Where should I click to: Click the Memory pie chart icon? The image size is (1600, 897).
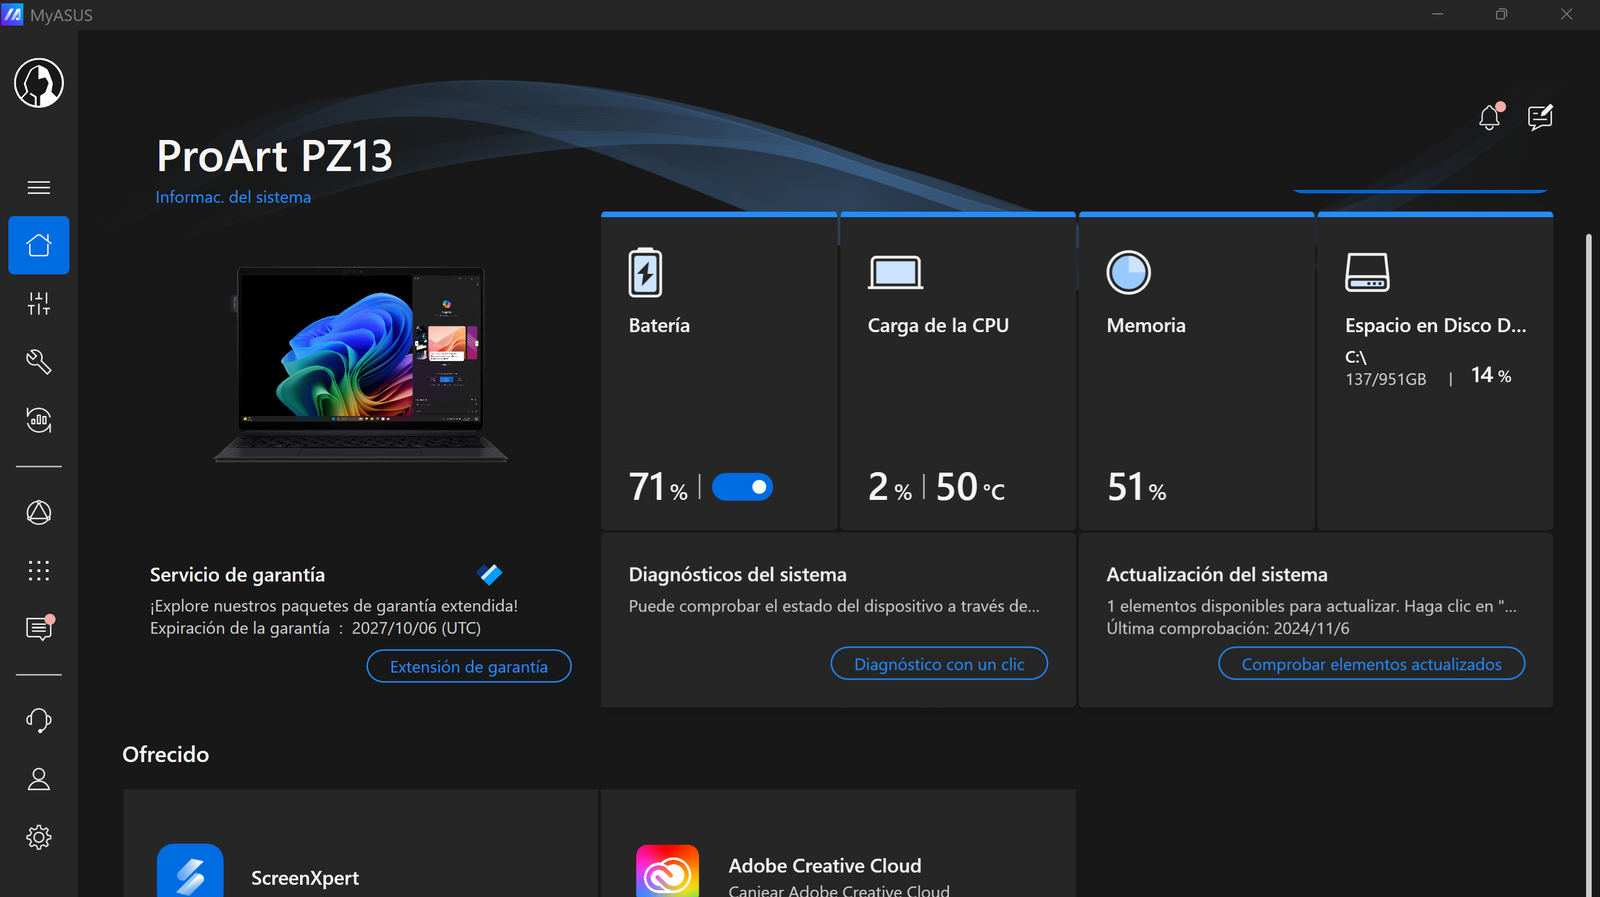pyautogui.click(x=1129, y=272)
